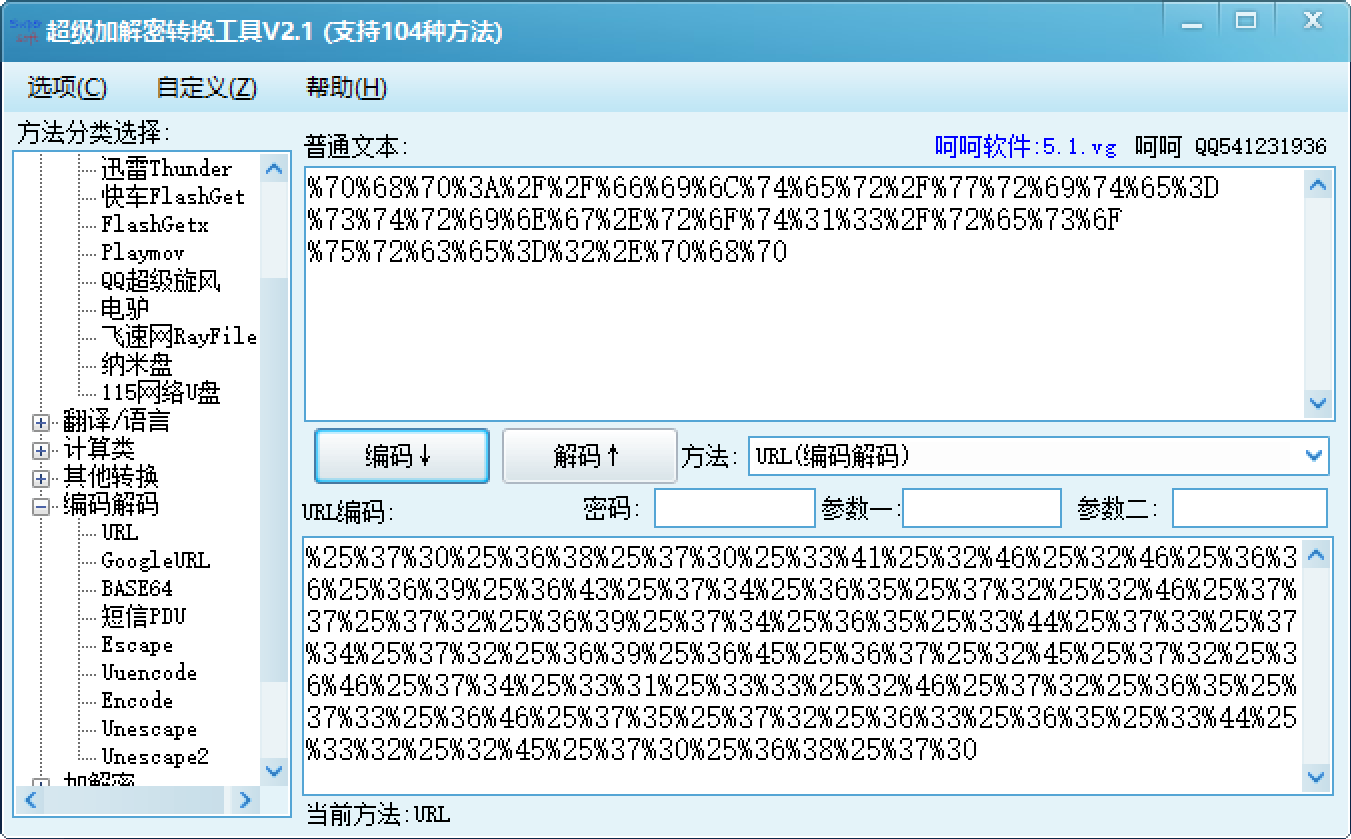Collapse the 编码解码 tree category
The height and width of the screenshot is (839, 1351).
tap(41, 506)
